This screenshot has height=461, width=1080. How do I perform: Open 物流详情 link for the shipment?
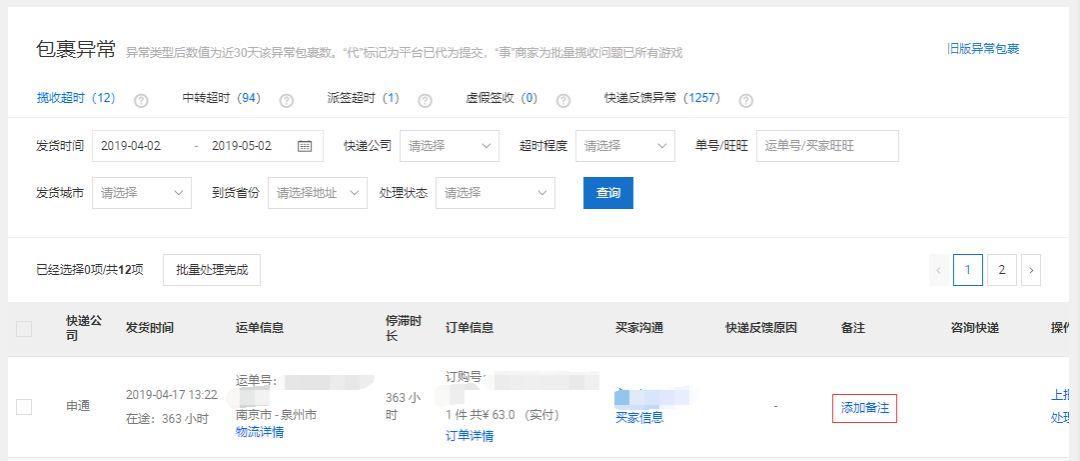coord(260,432)
